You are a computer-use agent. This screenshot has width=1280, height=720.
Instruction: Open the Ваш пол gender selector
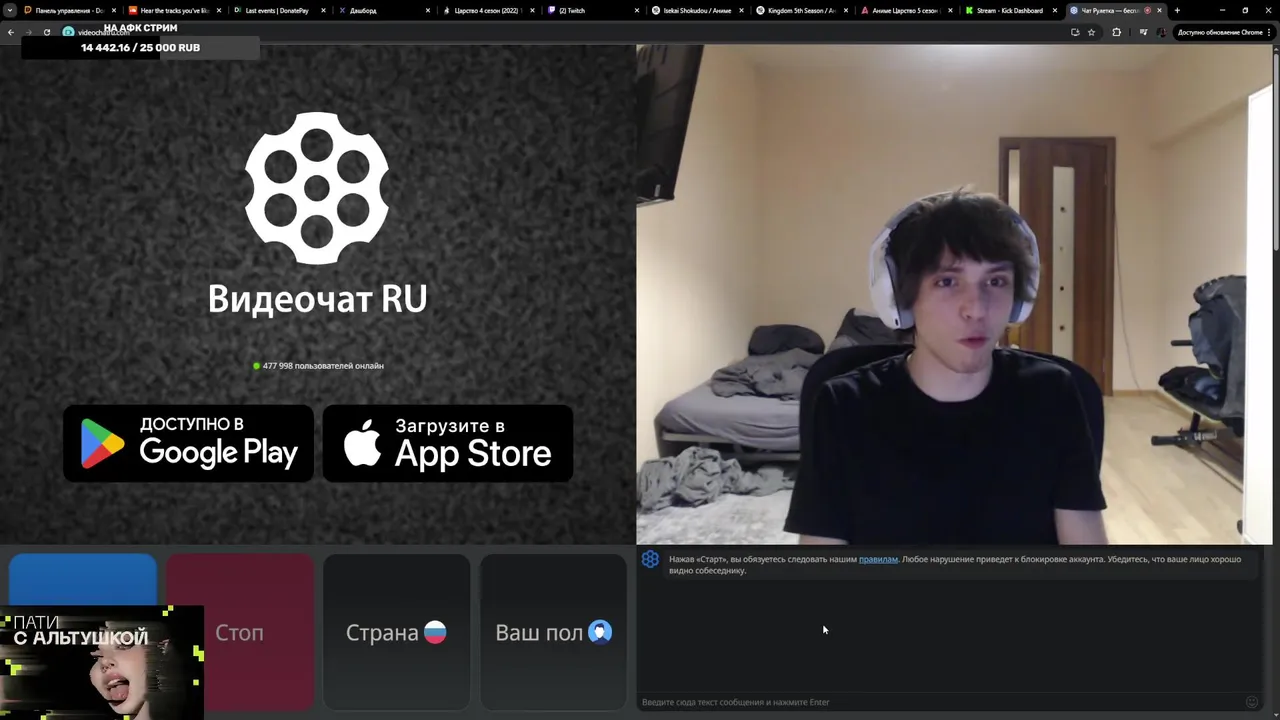pyautogui.click(x=554, y=632)
